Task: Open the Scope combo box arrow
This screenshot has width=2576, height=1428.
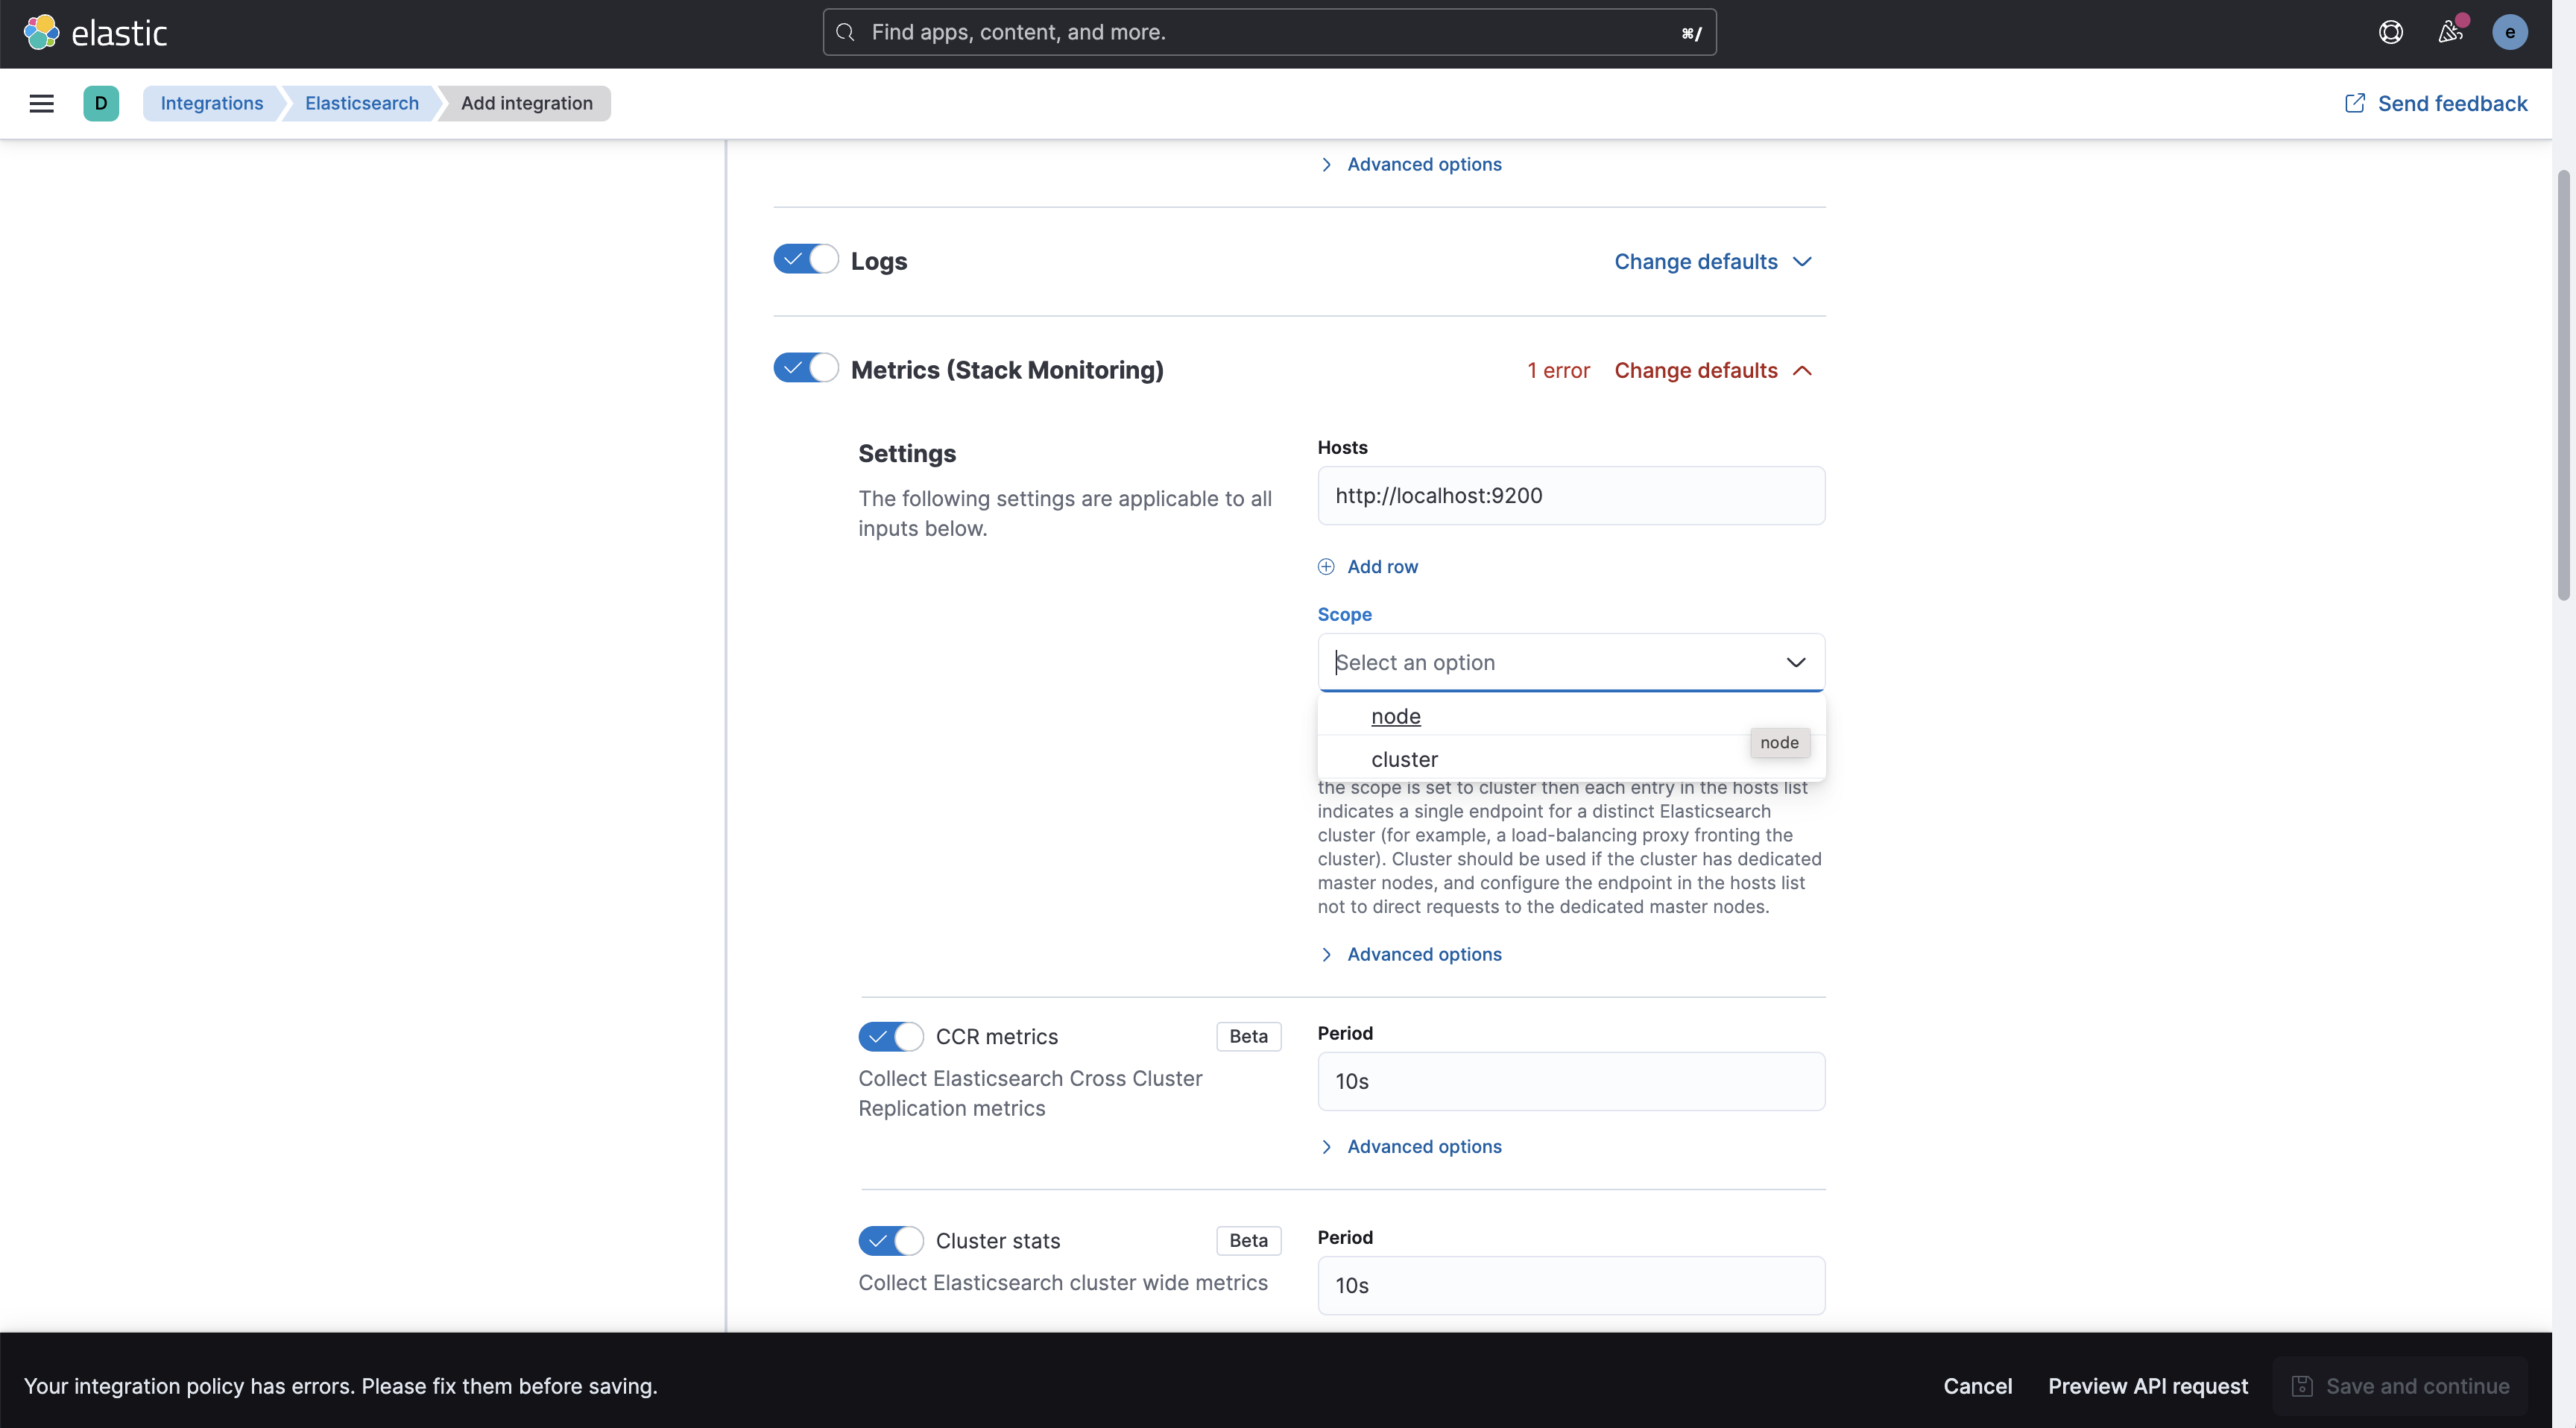Action: (x=1795, y=663)
